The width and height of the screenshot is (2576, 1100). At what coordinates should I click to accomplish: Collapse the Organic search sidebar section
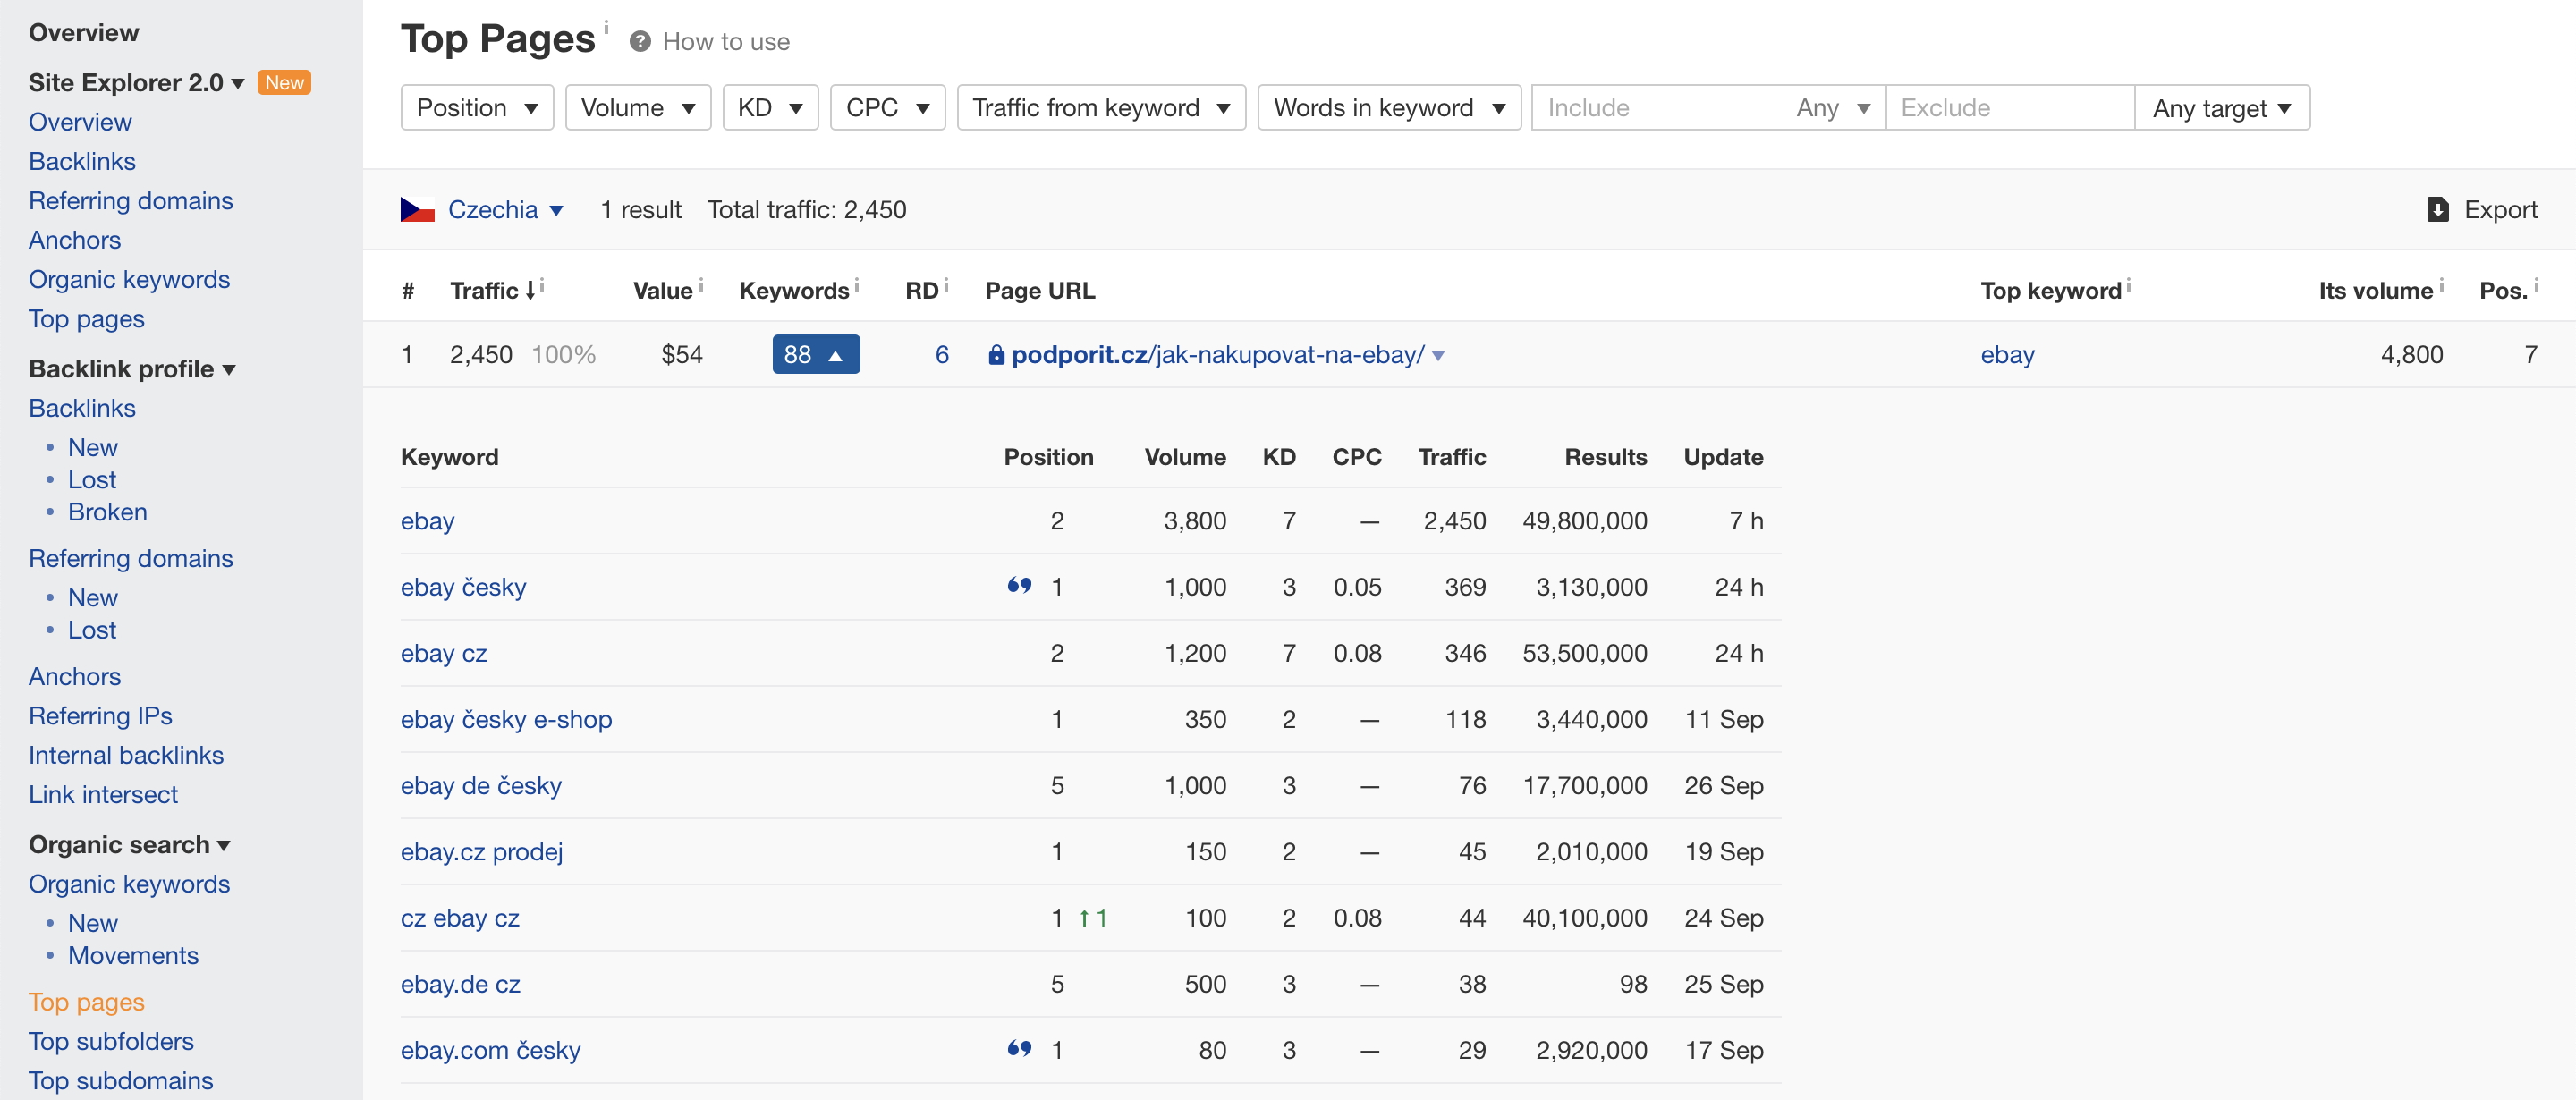[x=130, y=845]
